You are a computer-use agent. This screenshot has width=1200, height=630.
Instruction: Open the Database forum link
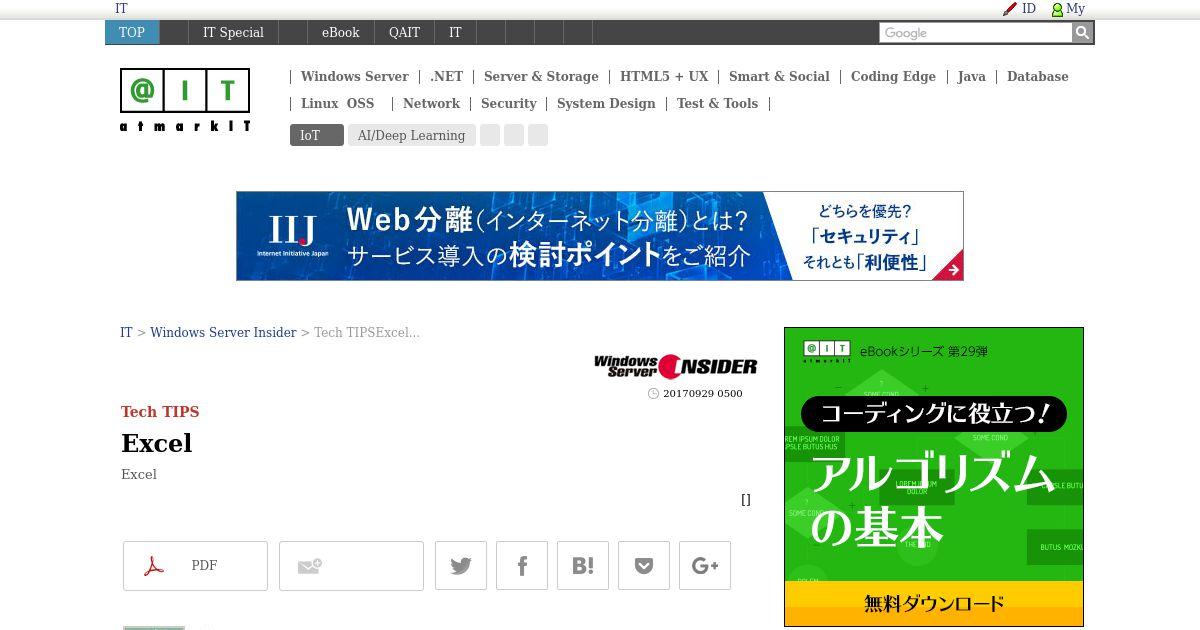point(1037,76)
